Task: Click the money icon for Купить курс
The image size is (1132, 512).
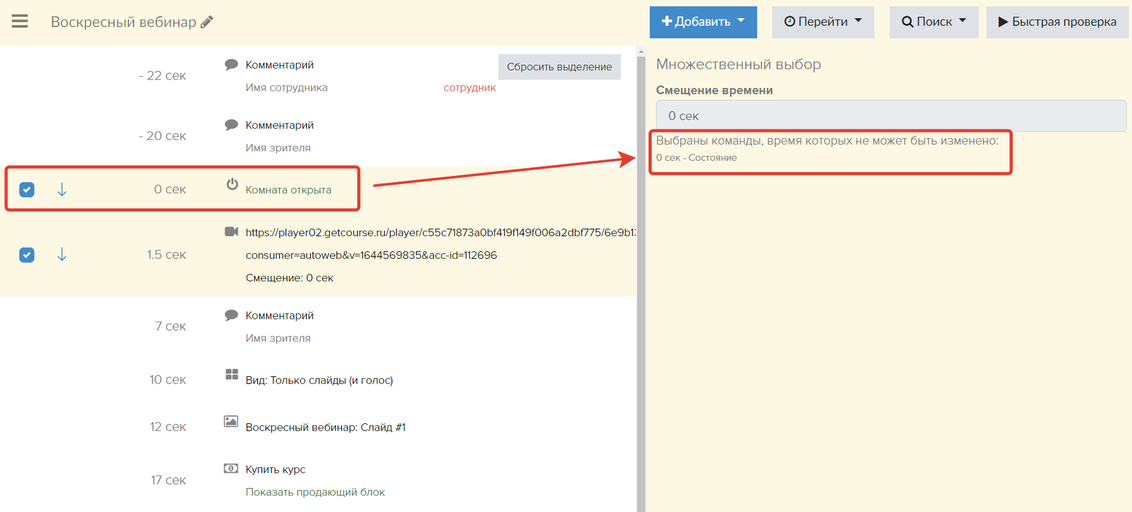Action: pyautogui.click(x=231, y=468)
